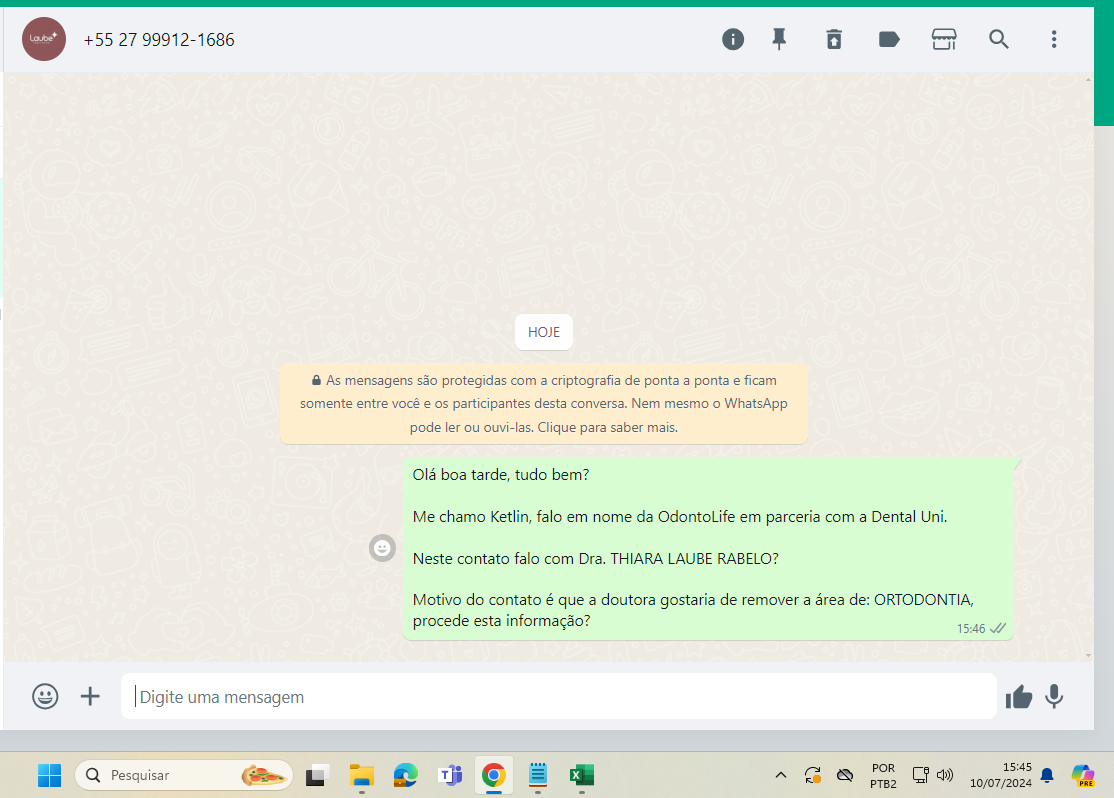Open the contact's Laube profile picture
Screen dimensions: 1114x798
click(44, 40)
